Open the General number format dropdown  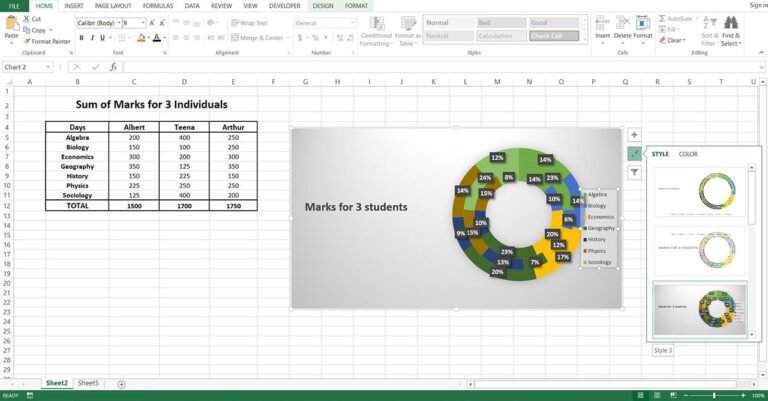click(352, 23)
